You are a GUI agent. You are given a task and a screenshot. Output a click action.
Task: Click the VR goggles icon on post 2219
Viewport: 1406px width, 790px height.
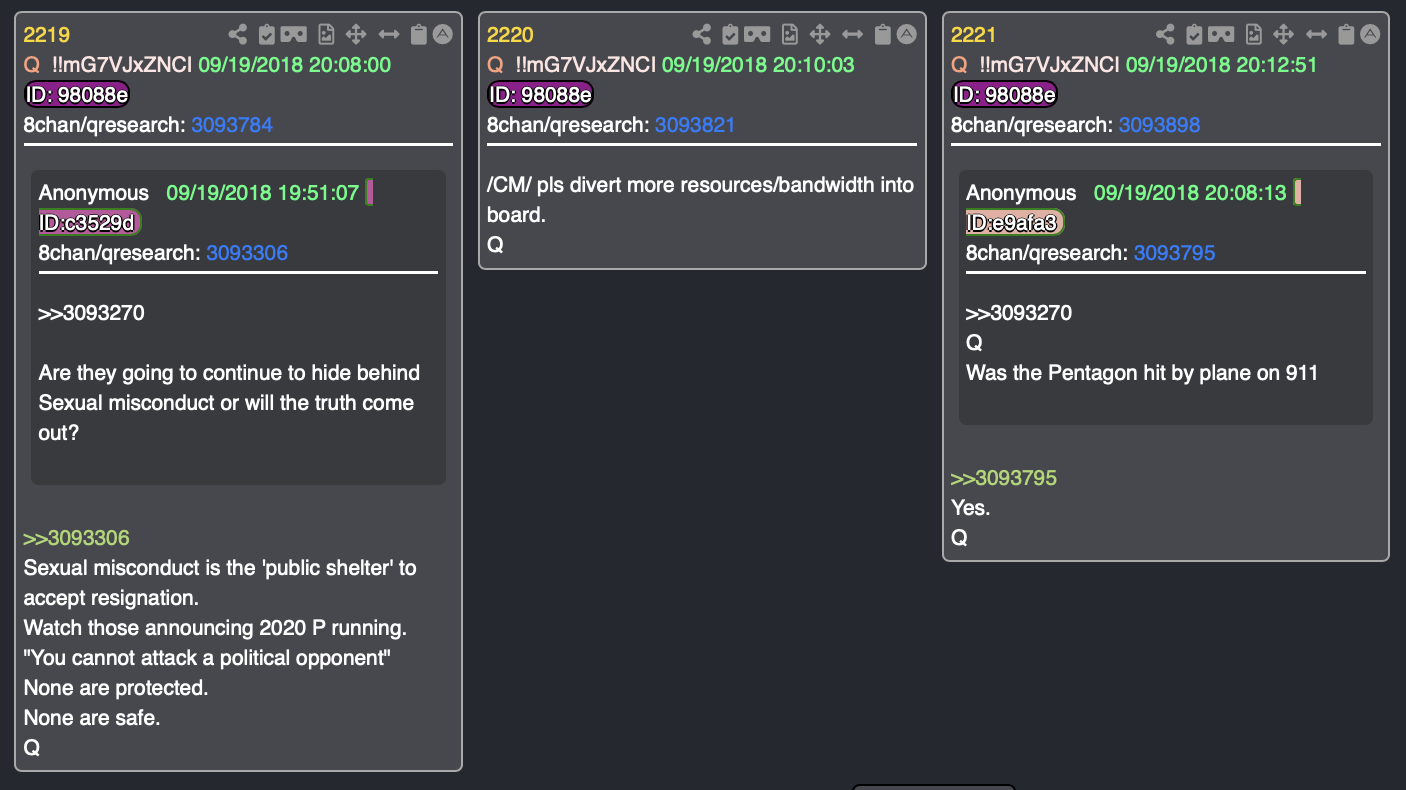point(293,35)
